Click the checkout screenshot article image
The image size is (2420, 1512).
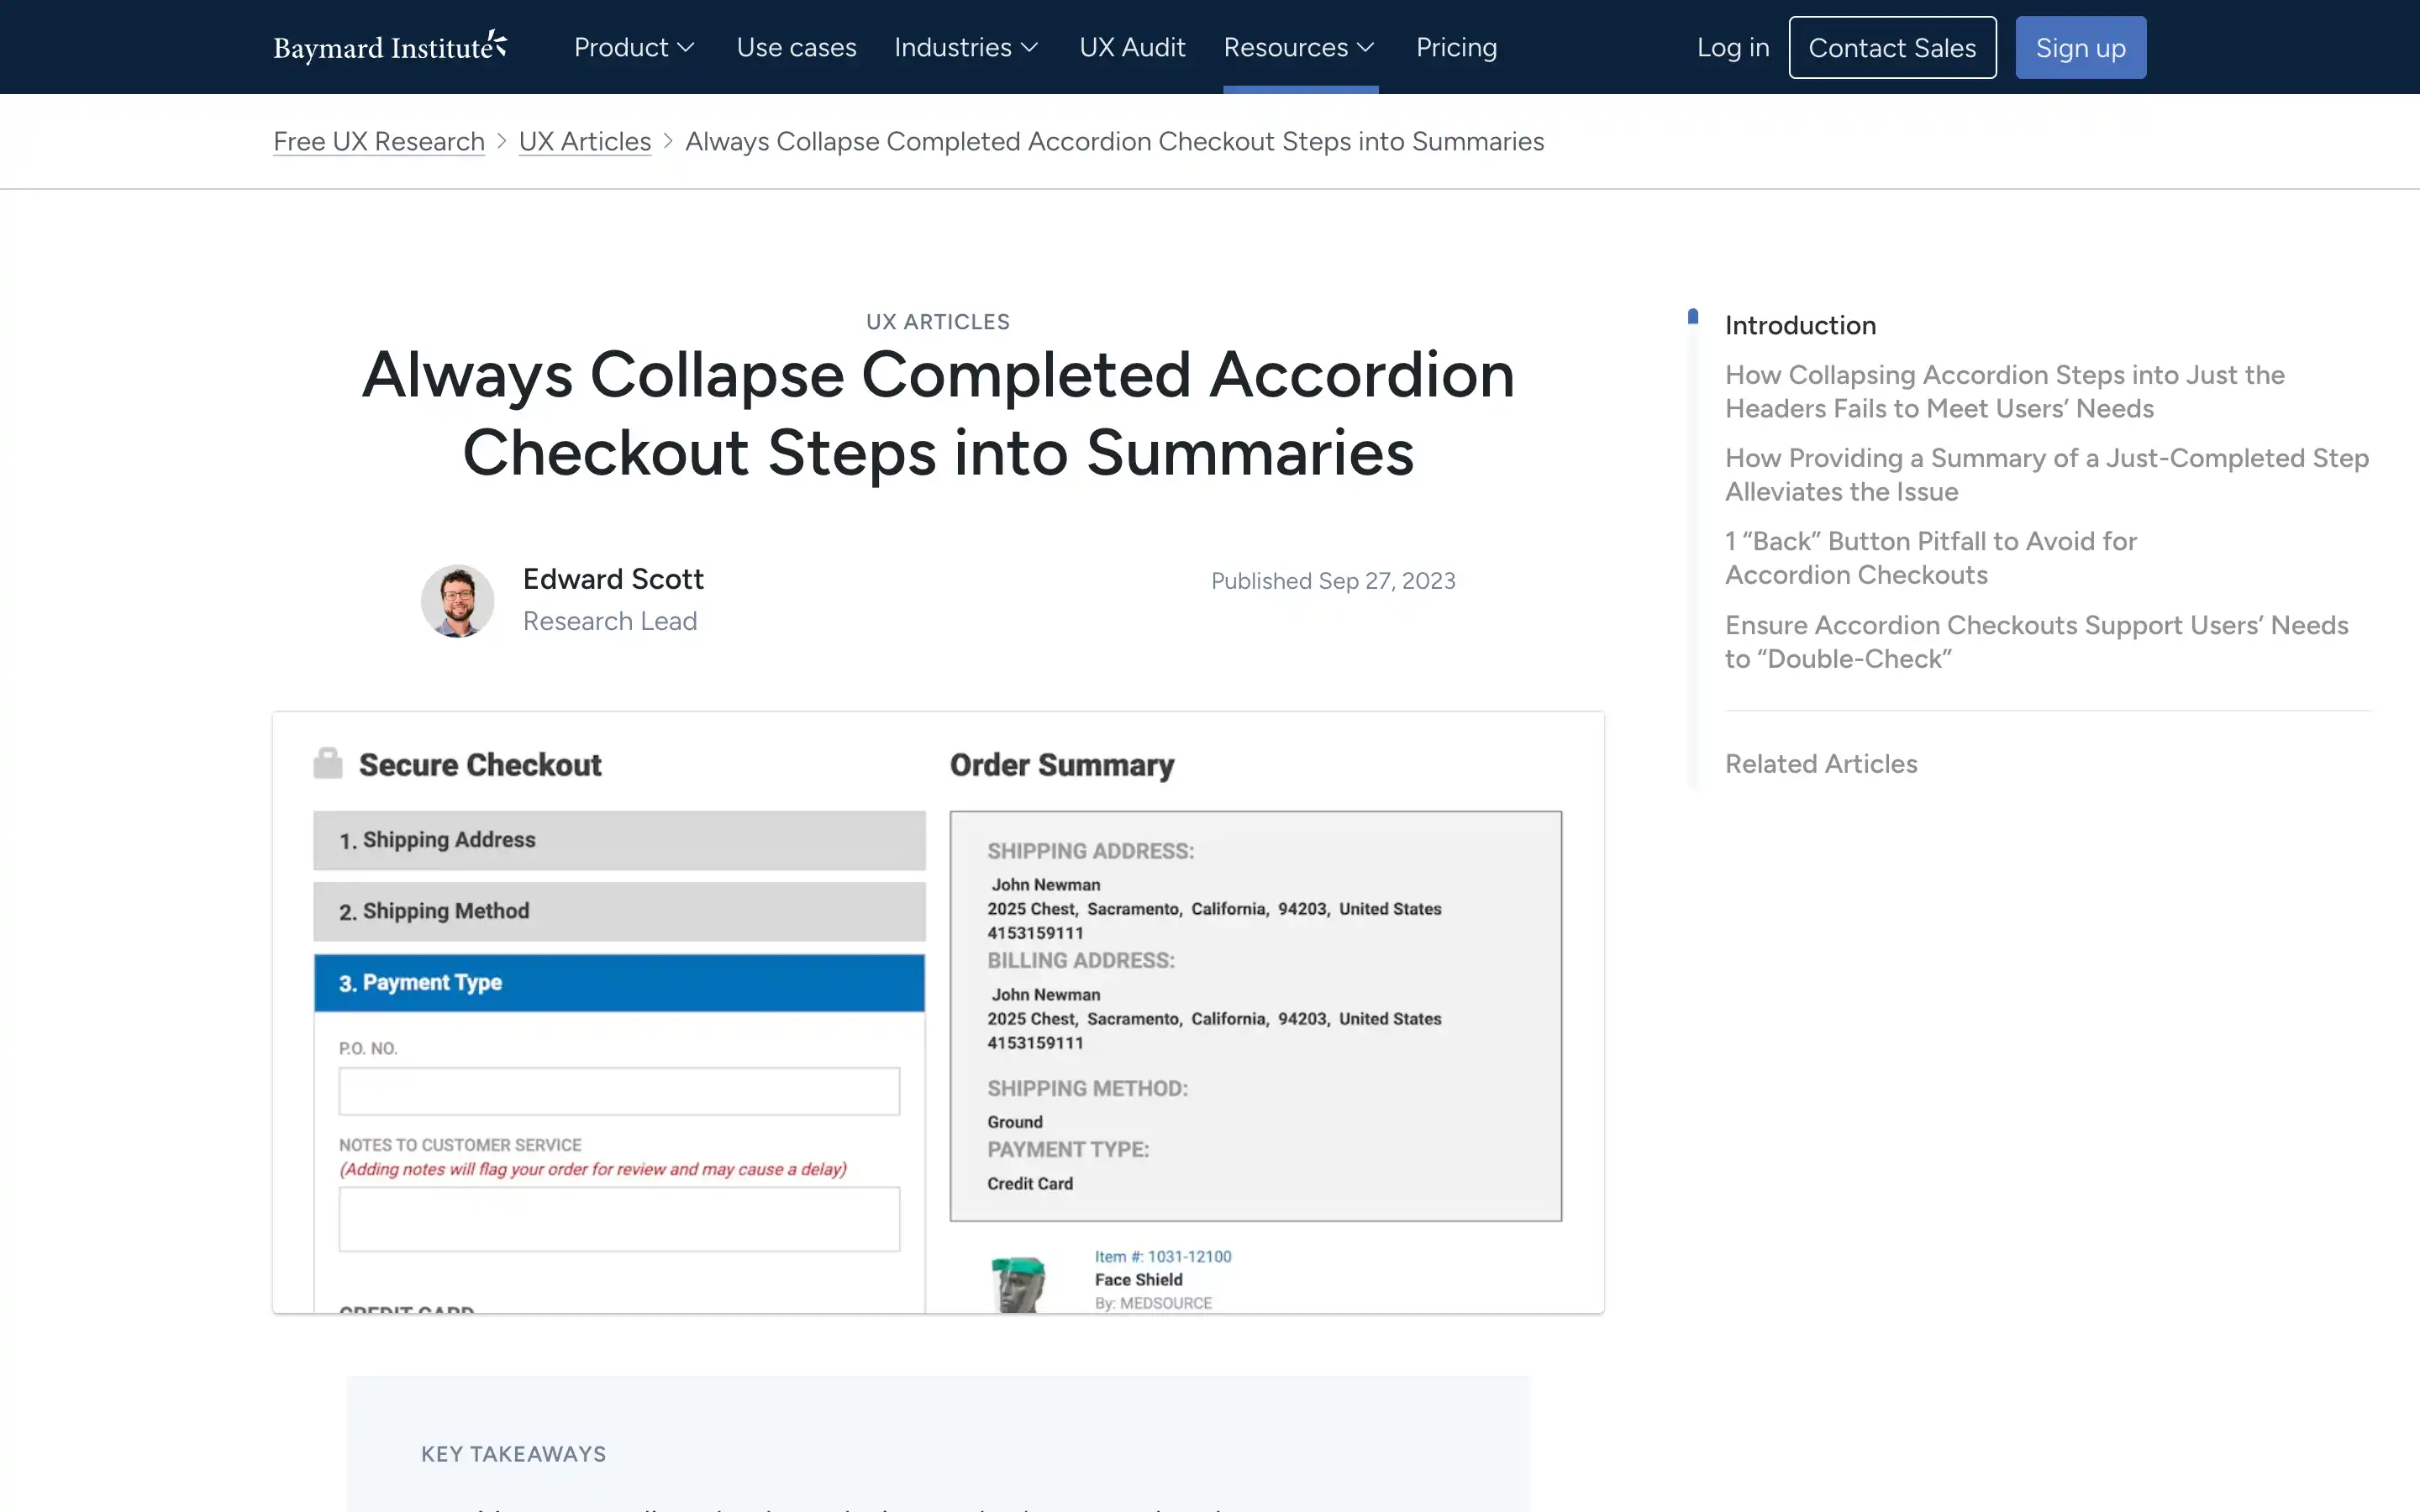pos(938,1012)
